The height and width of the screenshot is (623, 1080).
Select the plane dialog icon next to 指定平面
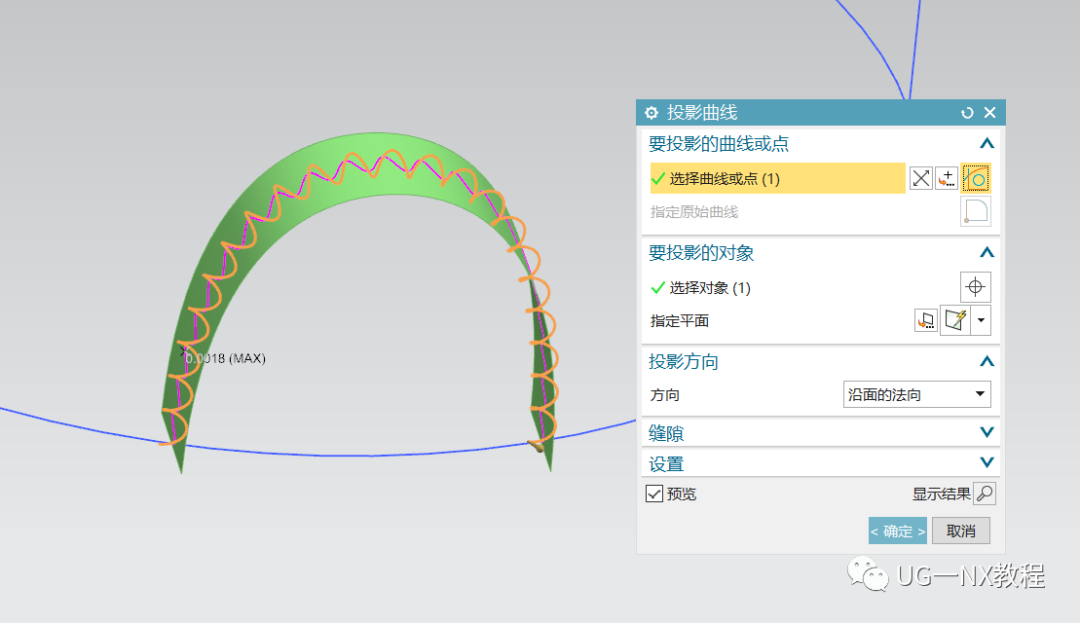[925, 320]
